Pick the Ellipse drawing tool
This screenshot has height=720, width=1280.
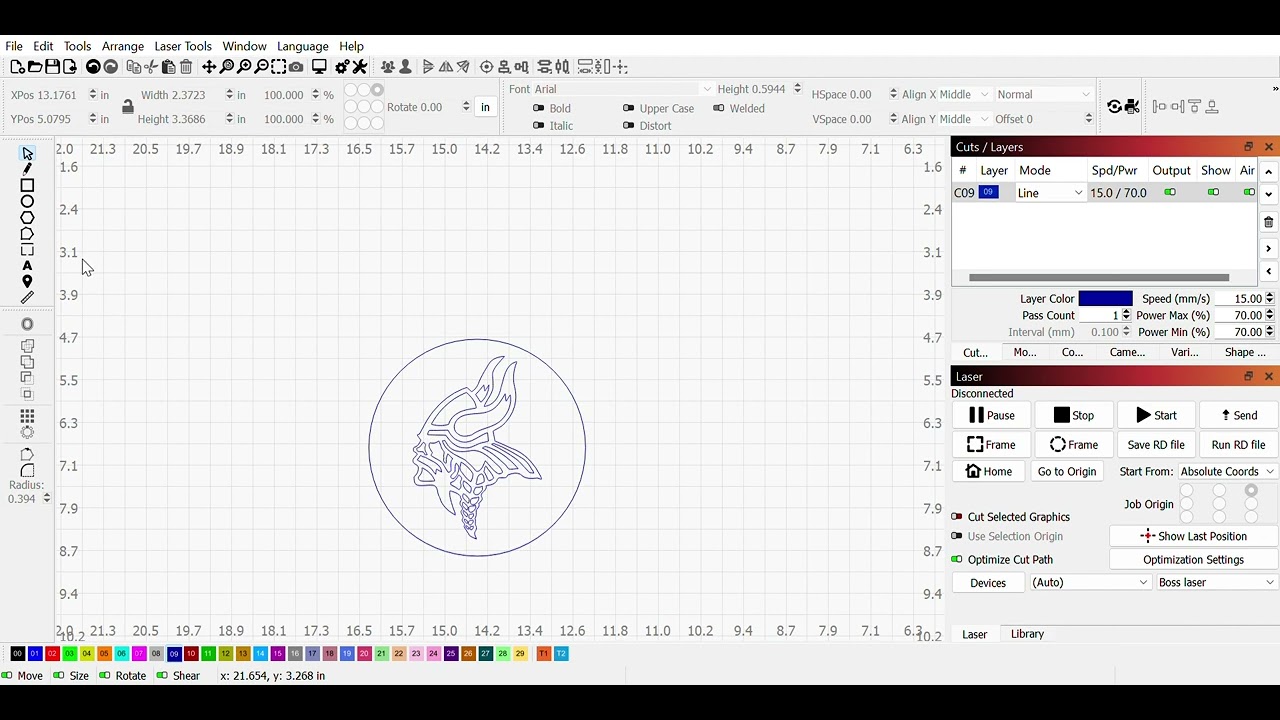pos(27,201)
